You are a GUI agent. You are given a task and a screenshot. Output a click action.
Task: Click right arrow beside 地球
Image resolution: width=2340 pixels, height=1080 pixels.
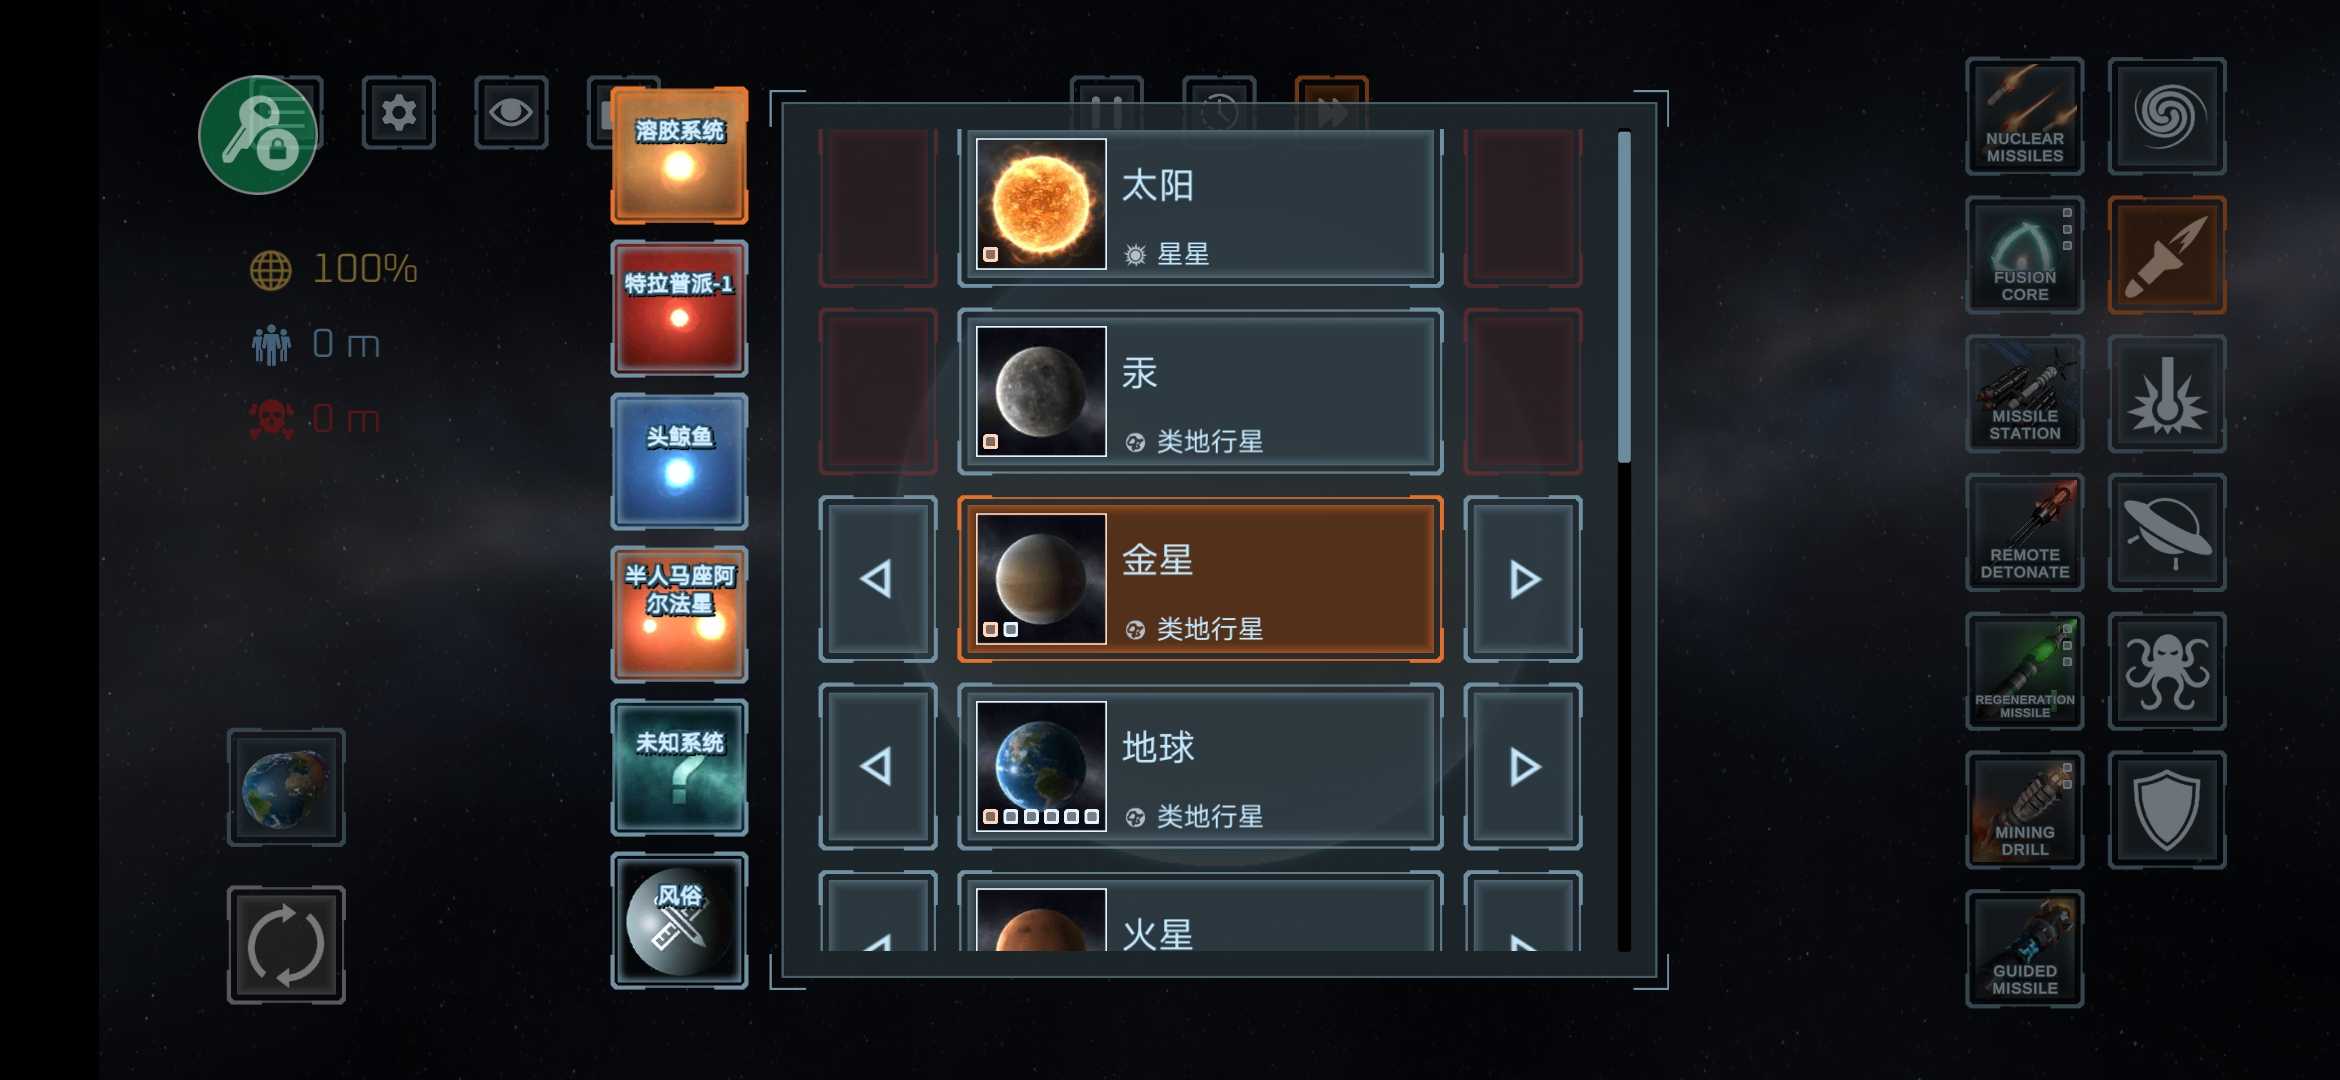1523,767
